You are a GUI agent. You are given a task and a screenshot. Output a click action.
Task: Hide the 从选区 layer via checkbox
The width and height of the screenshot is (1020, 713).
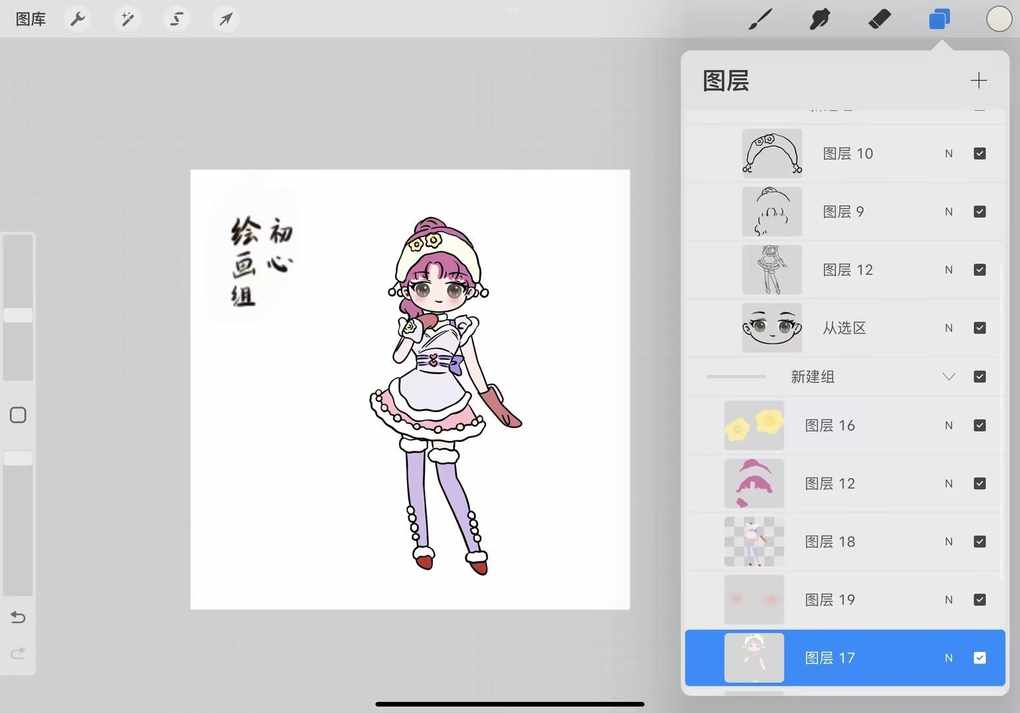[980, 328]
